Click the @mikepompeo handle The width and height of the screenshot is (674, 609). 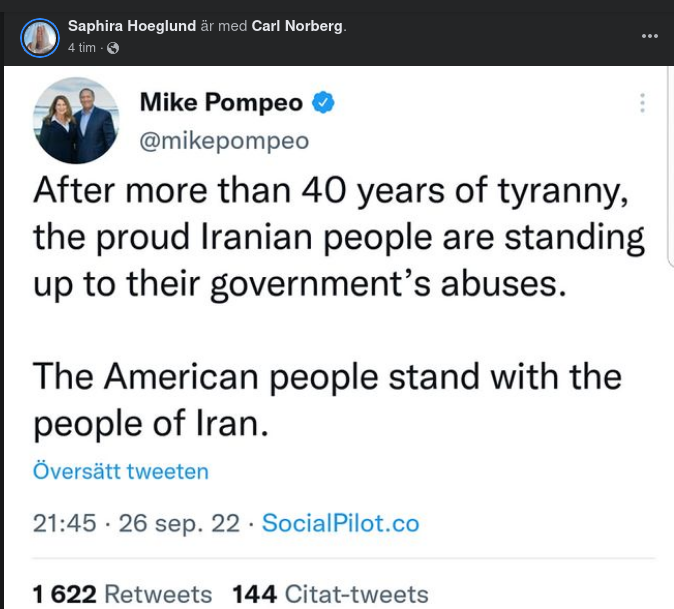[x=224, y=140]
